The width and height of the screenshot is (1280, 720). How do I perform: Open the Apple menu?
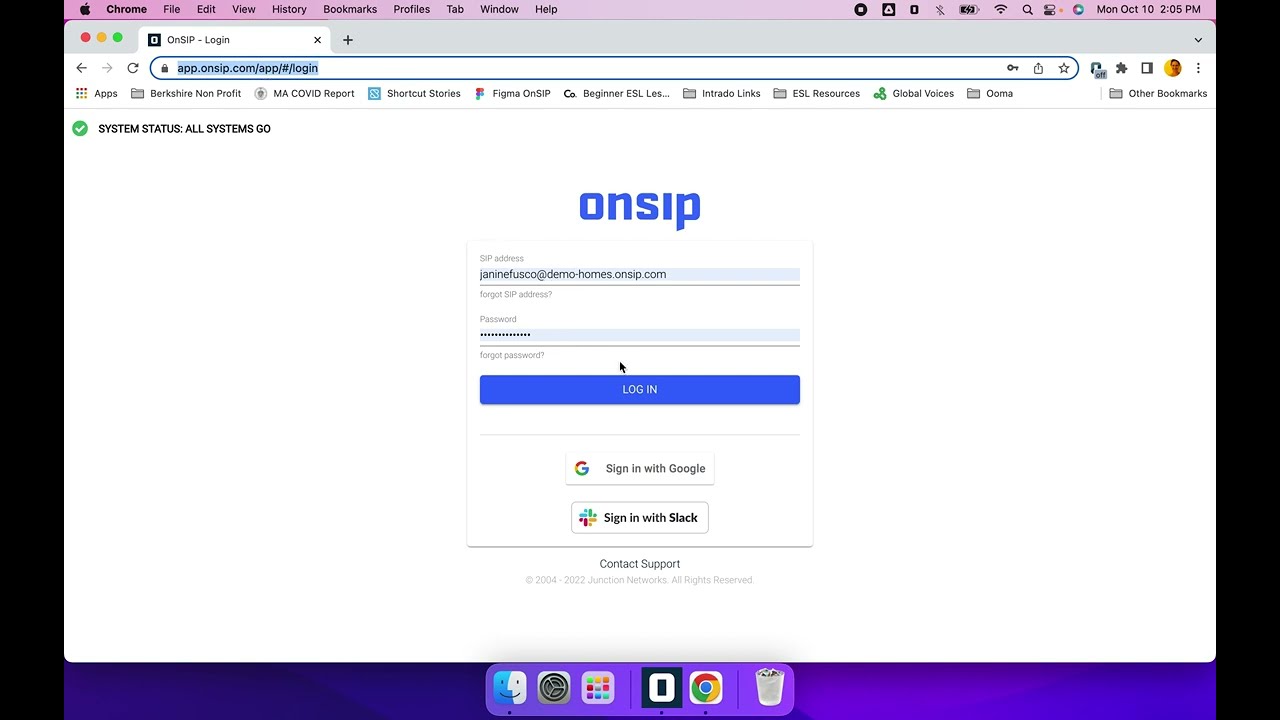coord(85,9)
